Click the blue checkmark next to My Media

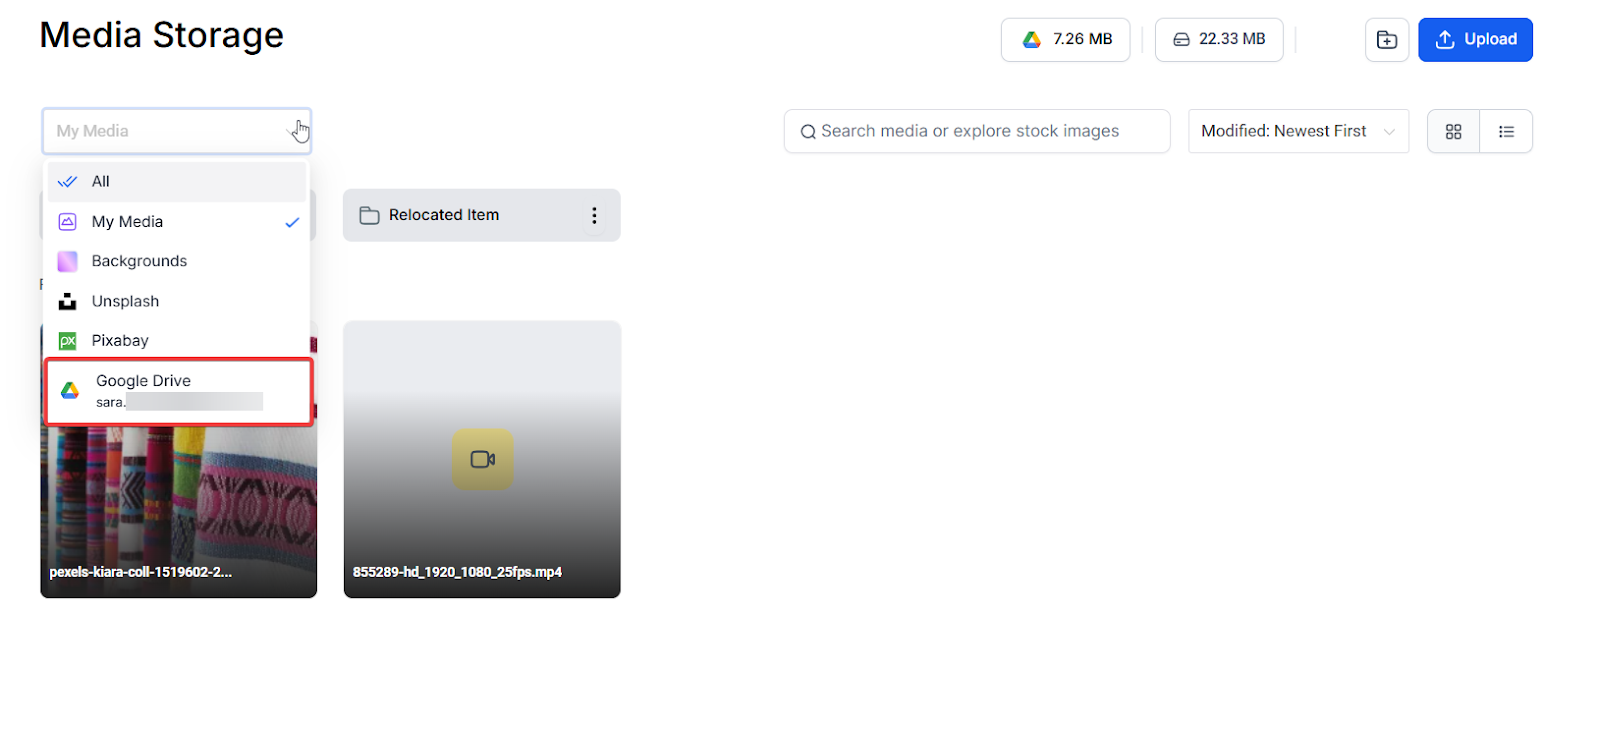pyautogui.click(x=292, y=223)
